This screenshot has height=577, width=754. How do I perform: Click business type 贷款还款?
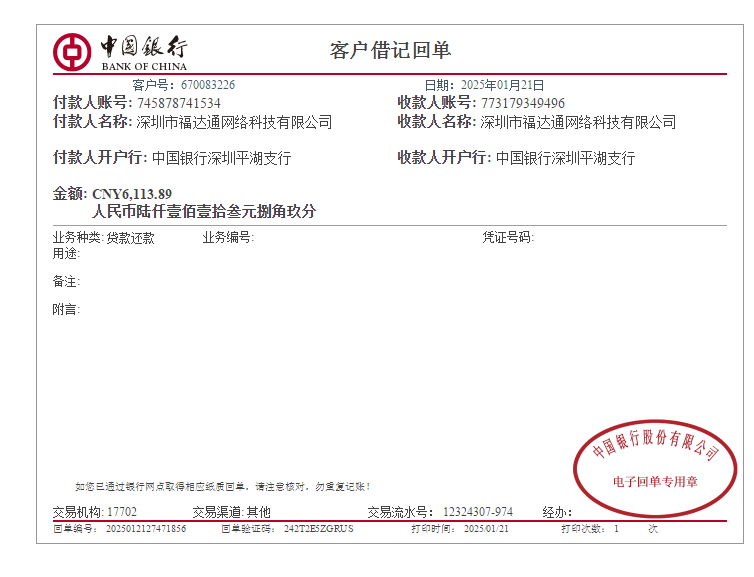point(130,238)
